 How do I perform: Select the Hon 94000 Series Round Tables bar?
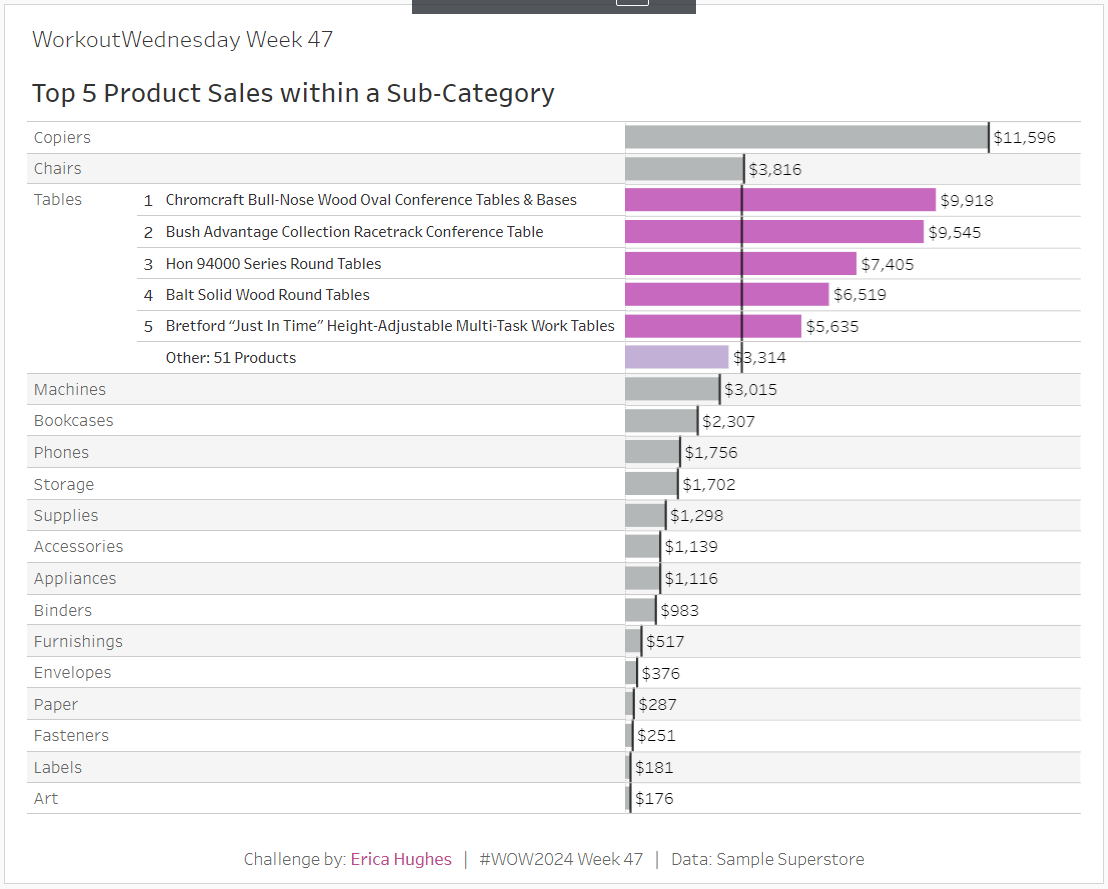740,263
